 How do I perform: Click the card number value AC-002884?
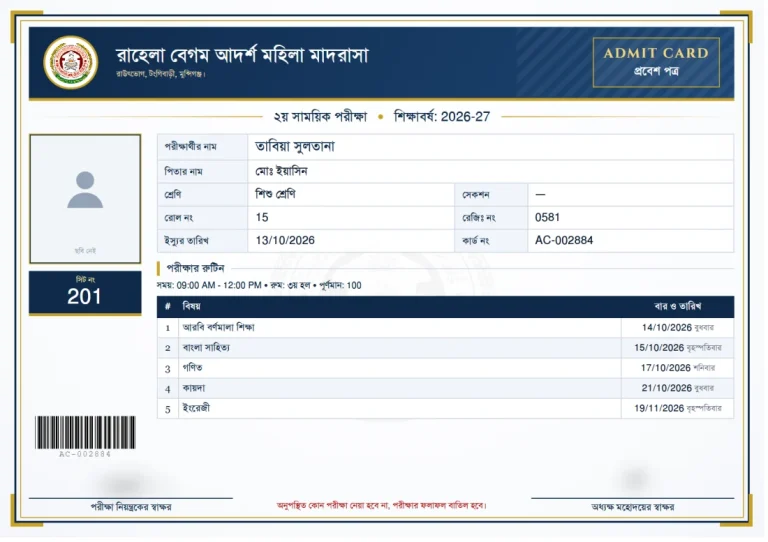click(564, 240)
